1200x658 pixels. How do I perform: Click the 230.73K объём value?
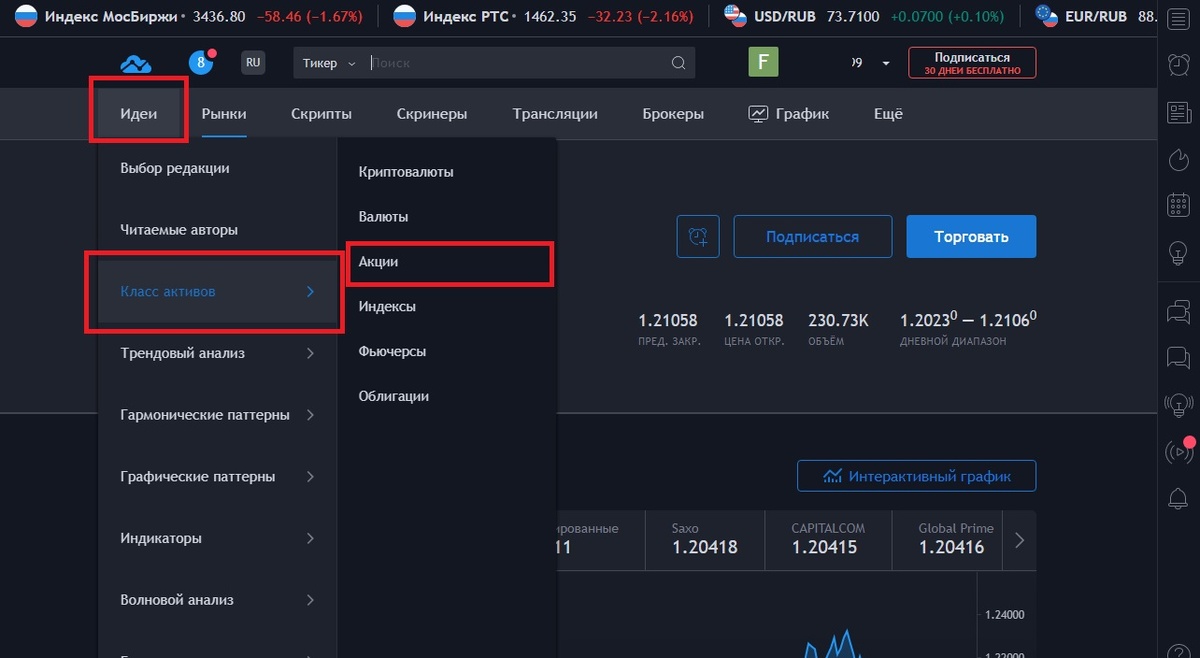(838, 321)
